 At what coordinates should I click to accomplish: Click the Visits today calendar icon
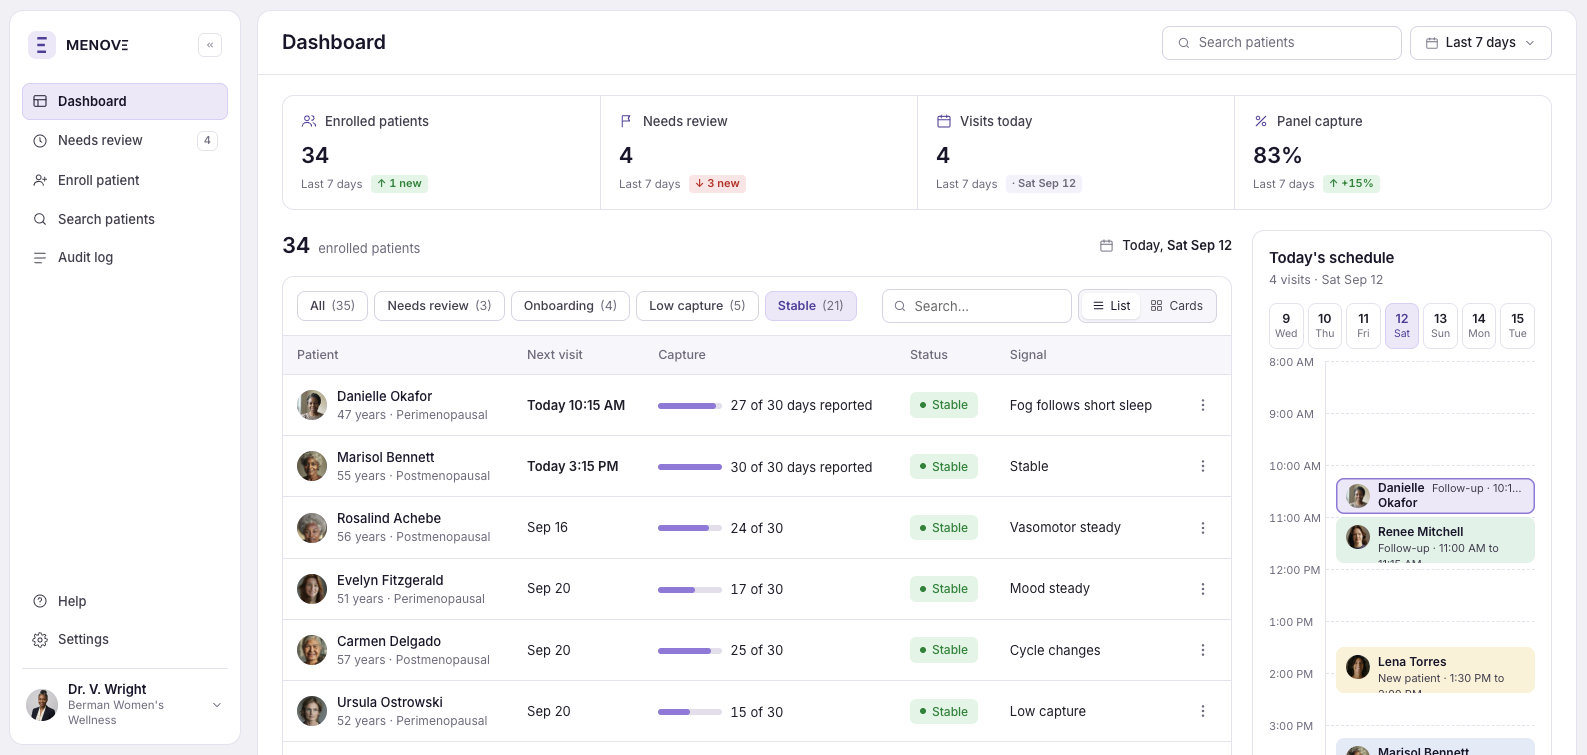coord(943,121)
